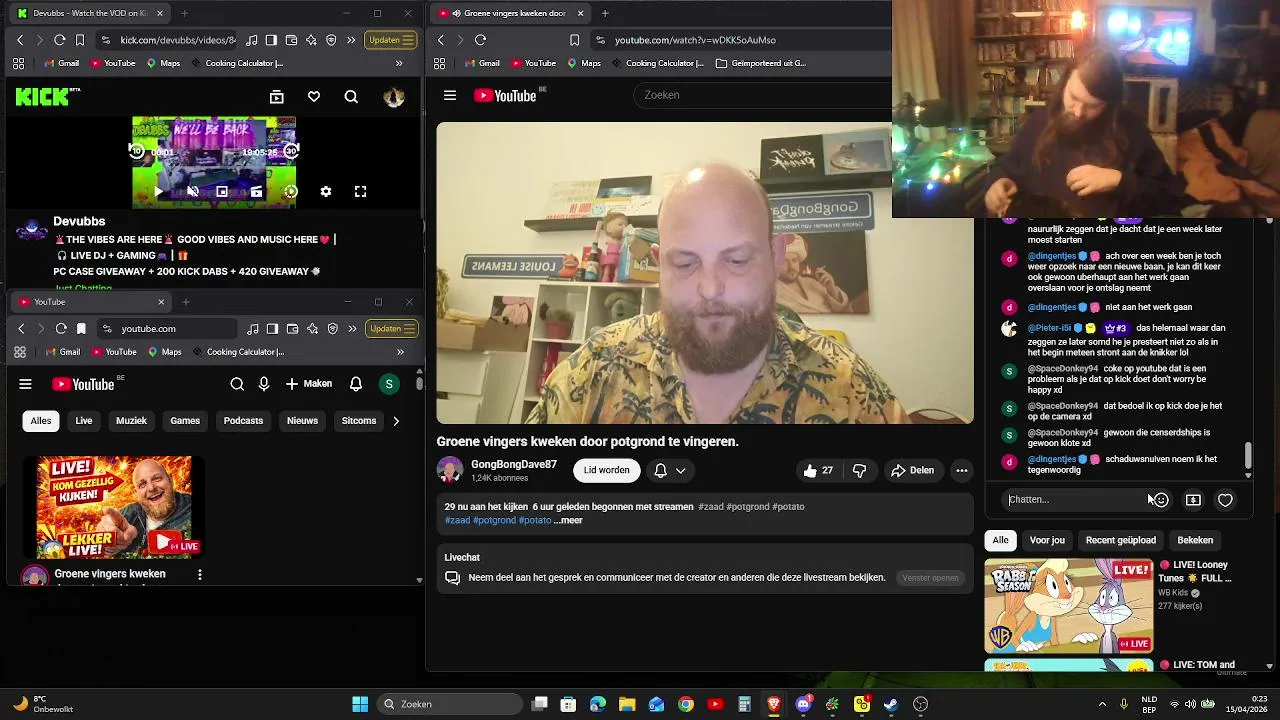Open the Looney Tunes live thumbnail
This screenshot has width=1280, height=720.
tap(1069, 606)
